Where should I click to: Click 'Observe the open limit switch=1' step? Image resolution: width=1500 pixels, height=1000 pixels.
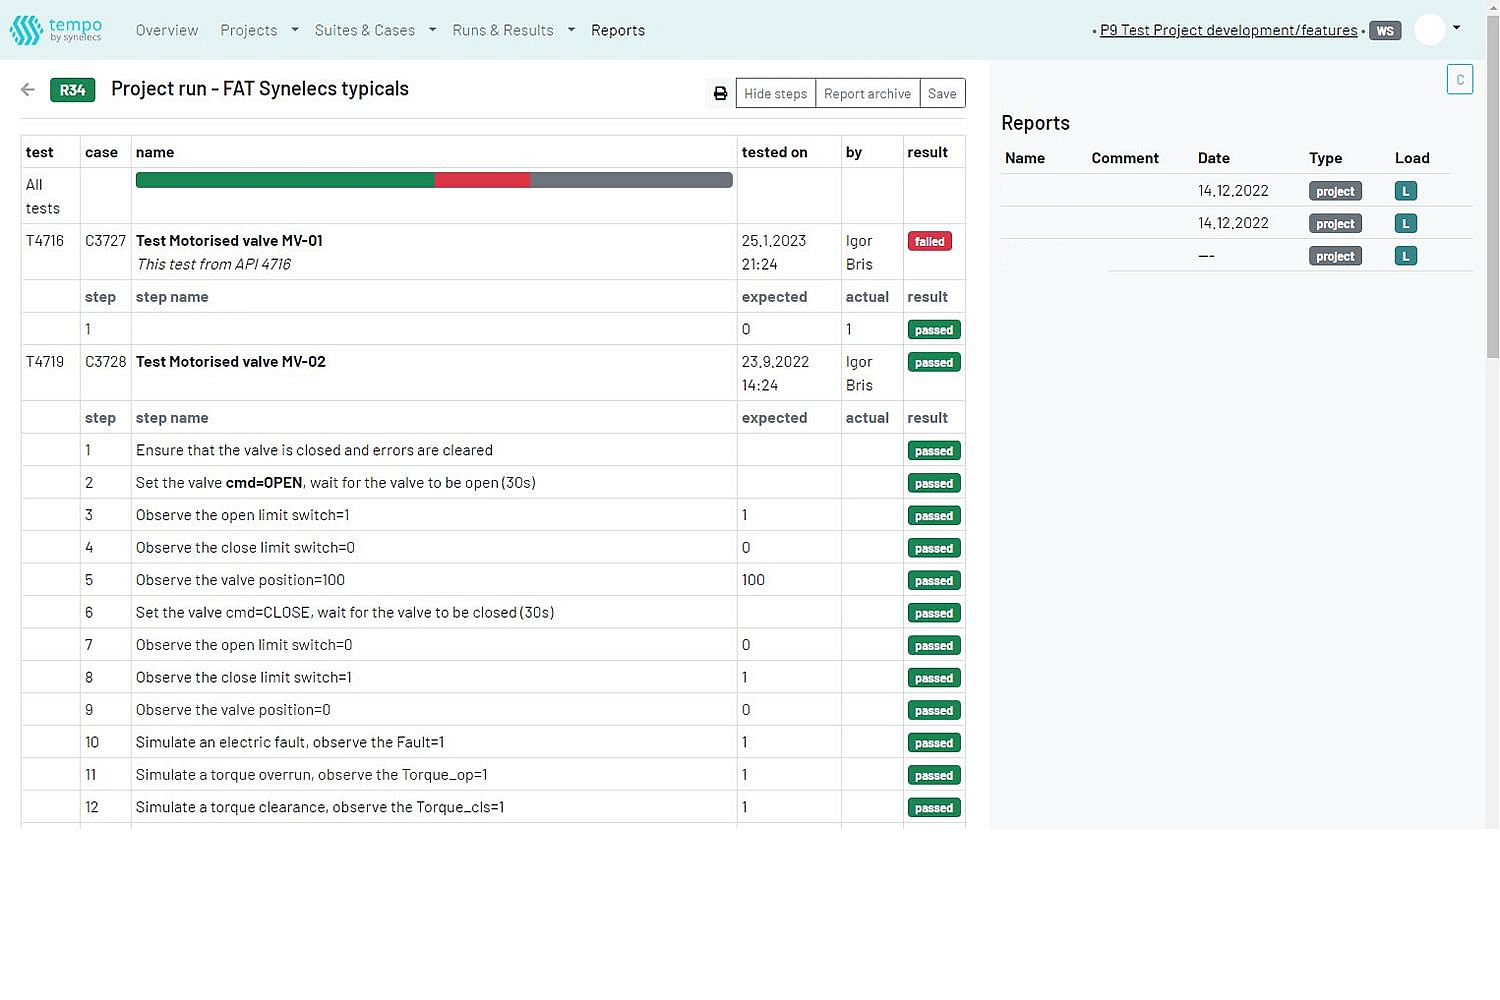(243, 516)
